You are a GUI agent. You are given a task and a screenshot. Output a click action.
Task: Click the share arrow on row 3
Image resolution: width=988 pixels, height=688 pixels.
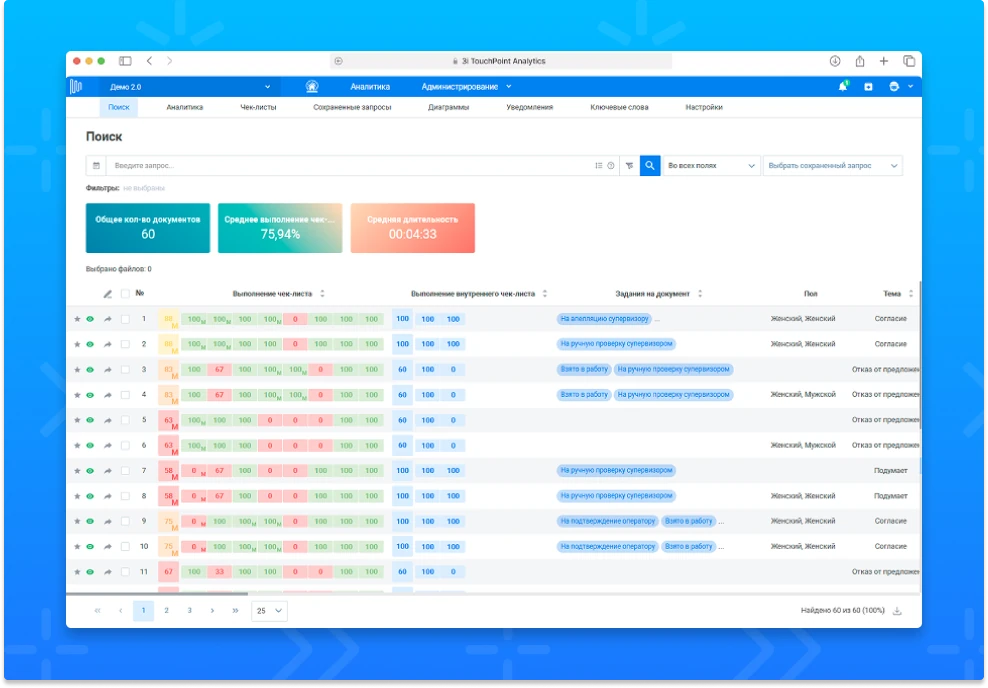(x=107, y=370)
